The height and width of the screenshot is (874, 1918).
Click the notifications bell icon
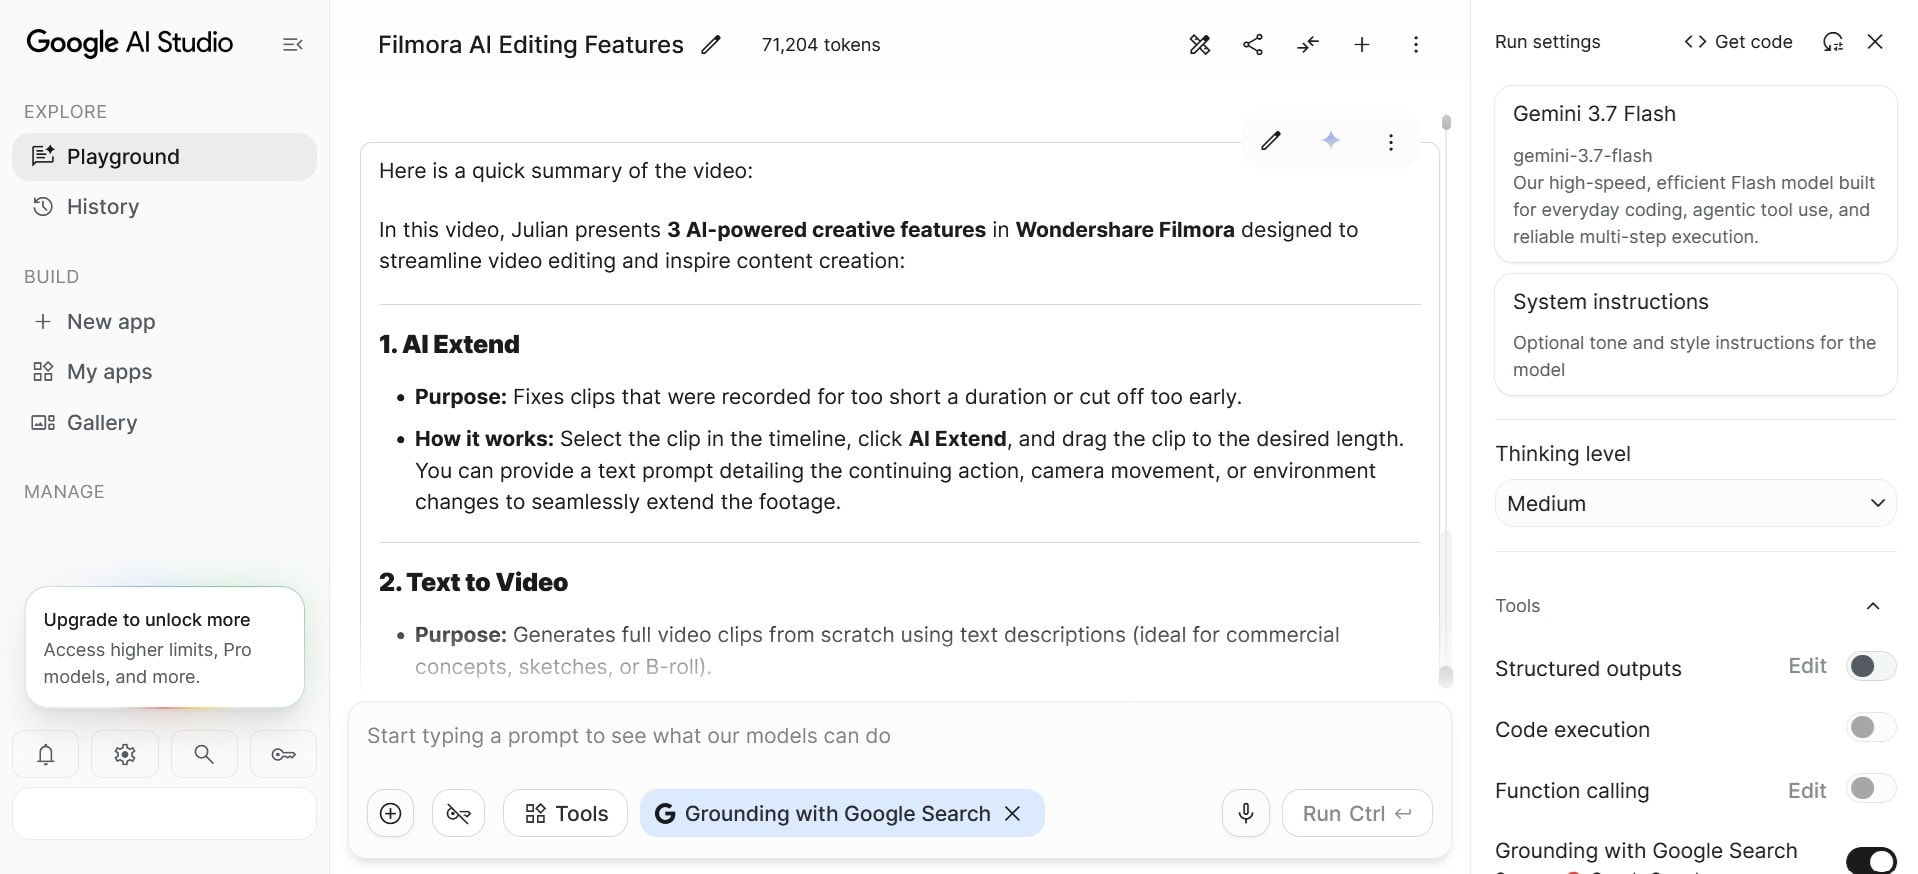click(x=46, y=754)
